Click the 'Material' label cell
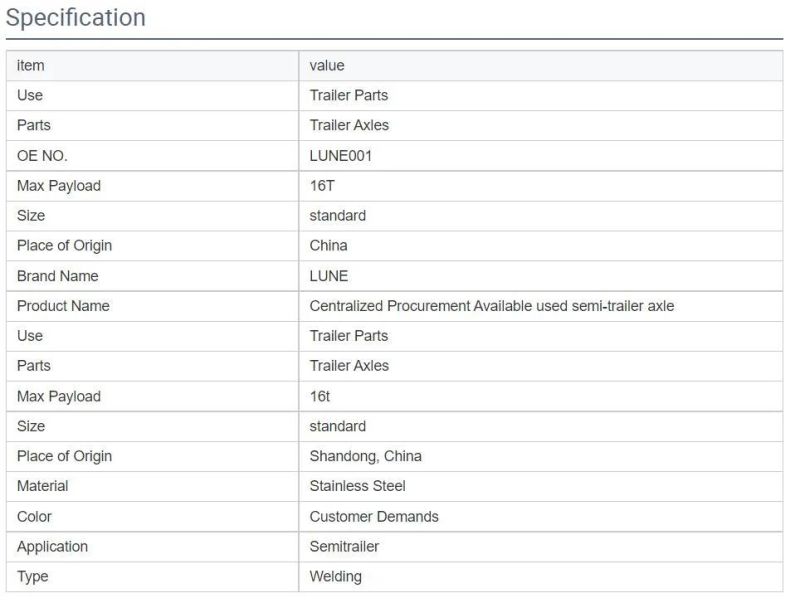 pyautogui.click(x=152, y=486)
